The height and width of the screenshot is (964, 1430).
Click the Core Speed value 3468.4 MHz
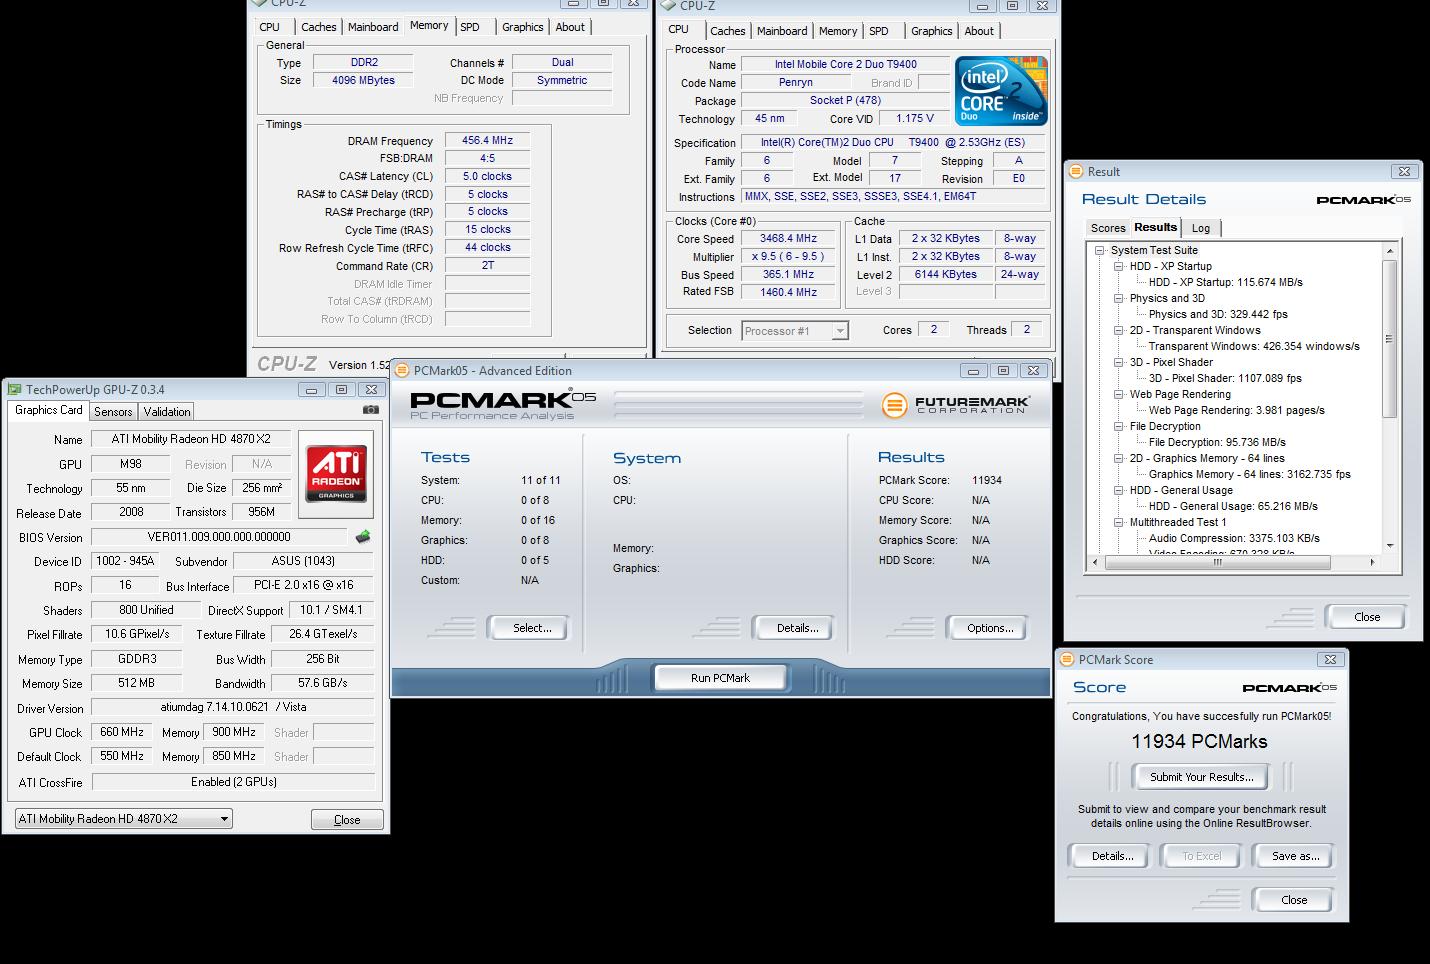click(788, 239)
